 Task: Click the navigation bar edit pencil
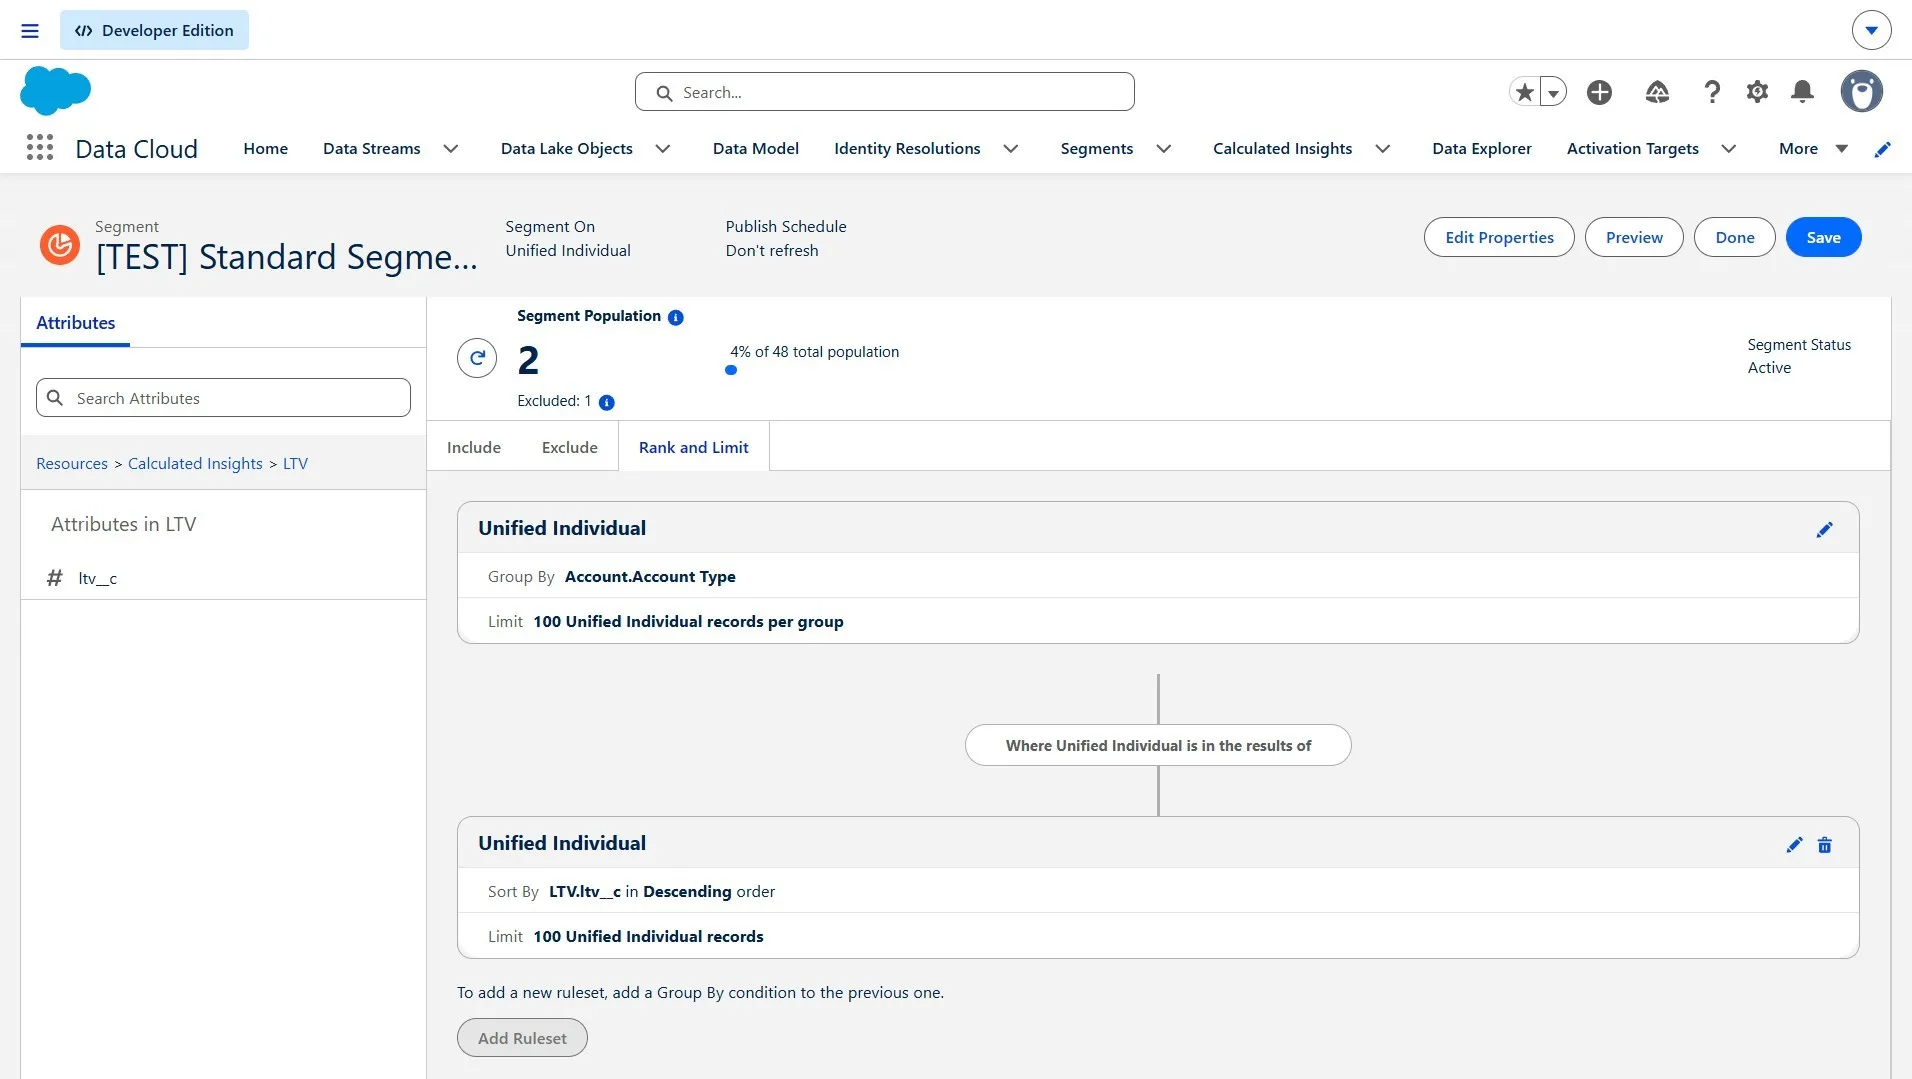pyautogui.click(x=1882, y=149)
